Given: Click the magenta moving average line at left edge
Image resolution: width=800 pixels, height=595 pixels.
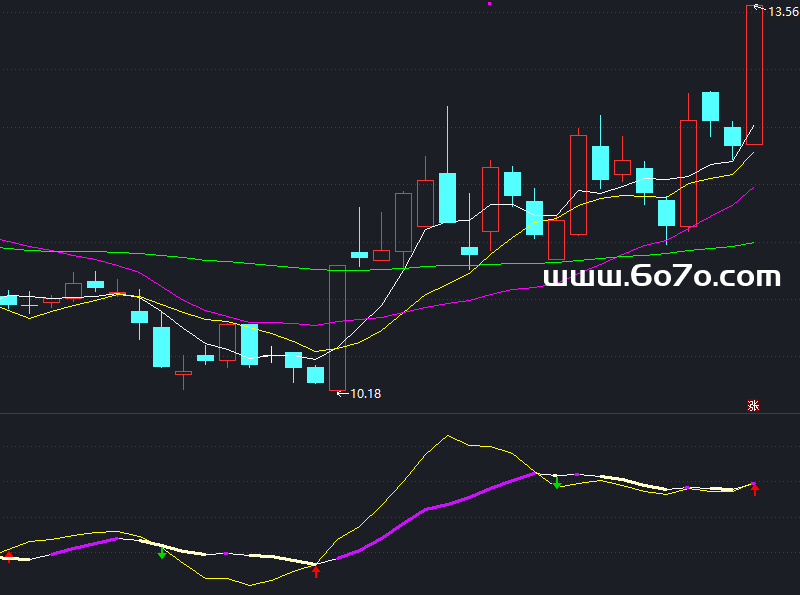Looking at the screenshot, I should tap(10, 242).
